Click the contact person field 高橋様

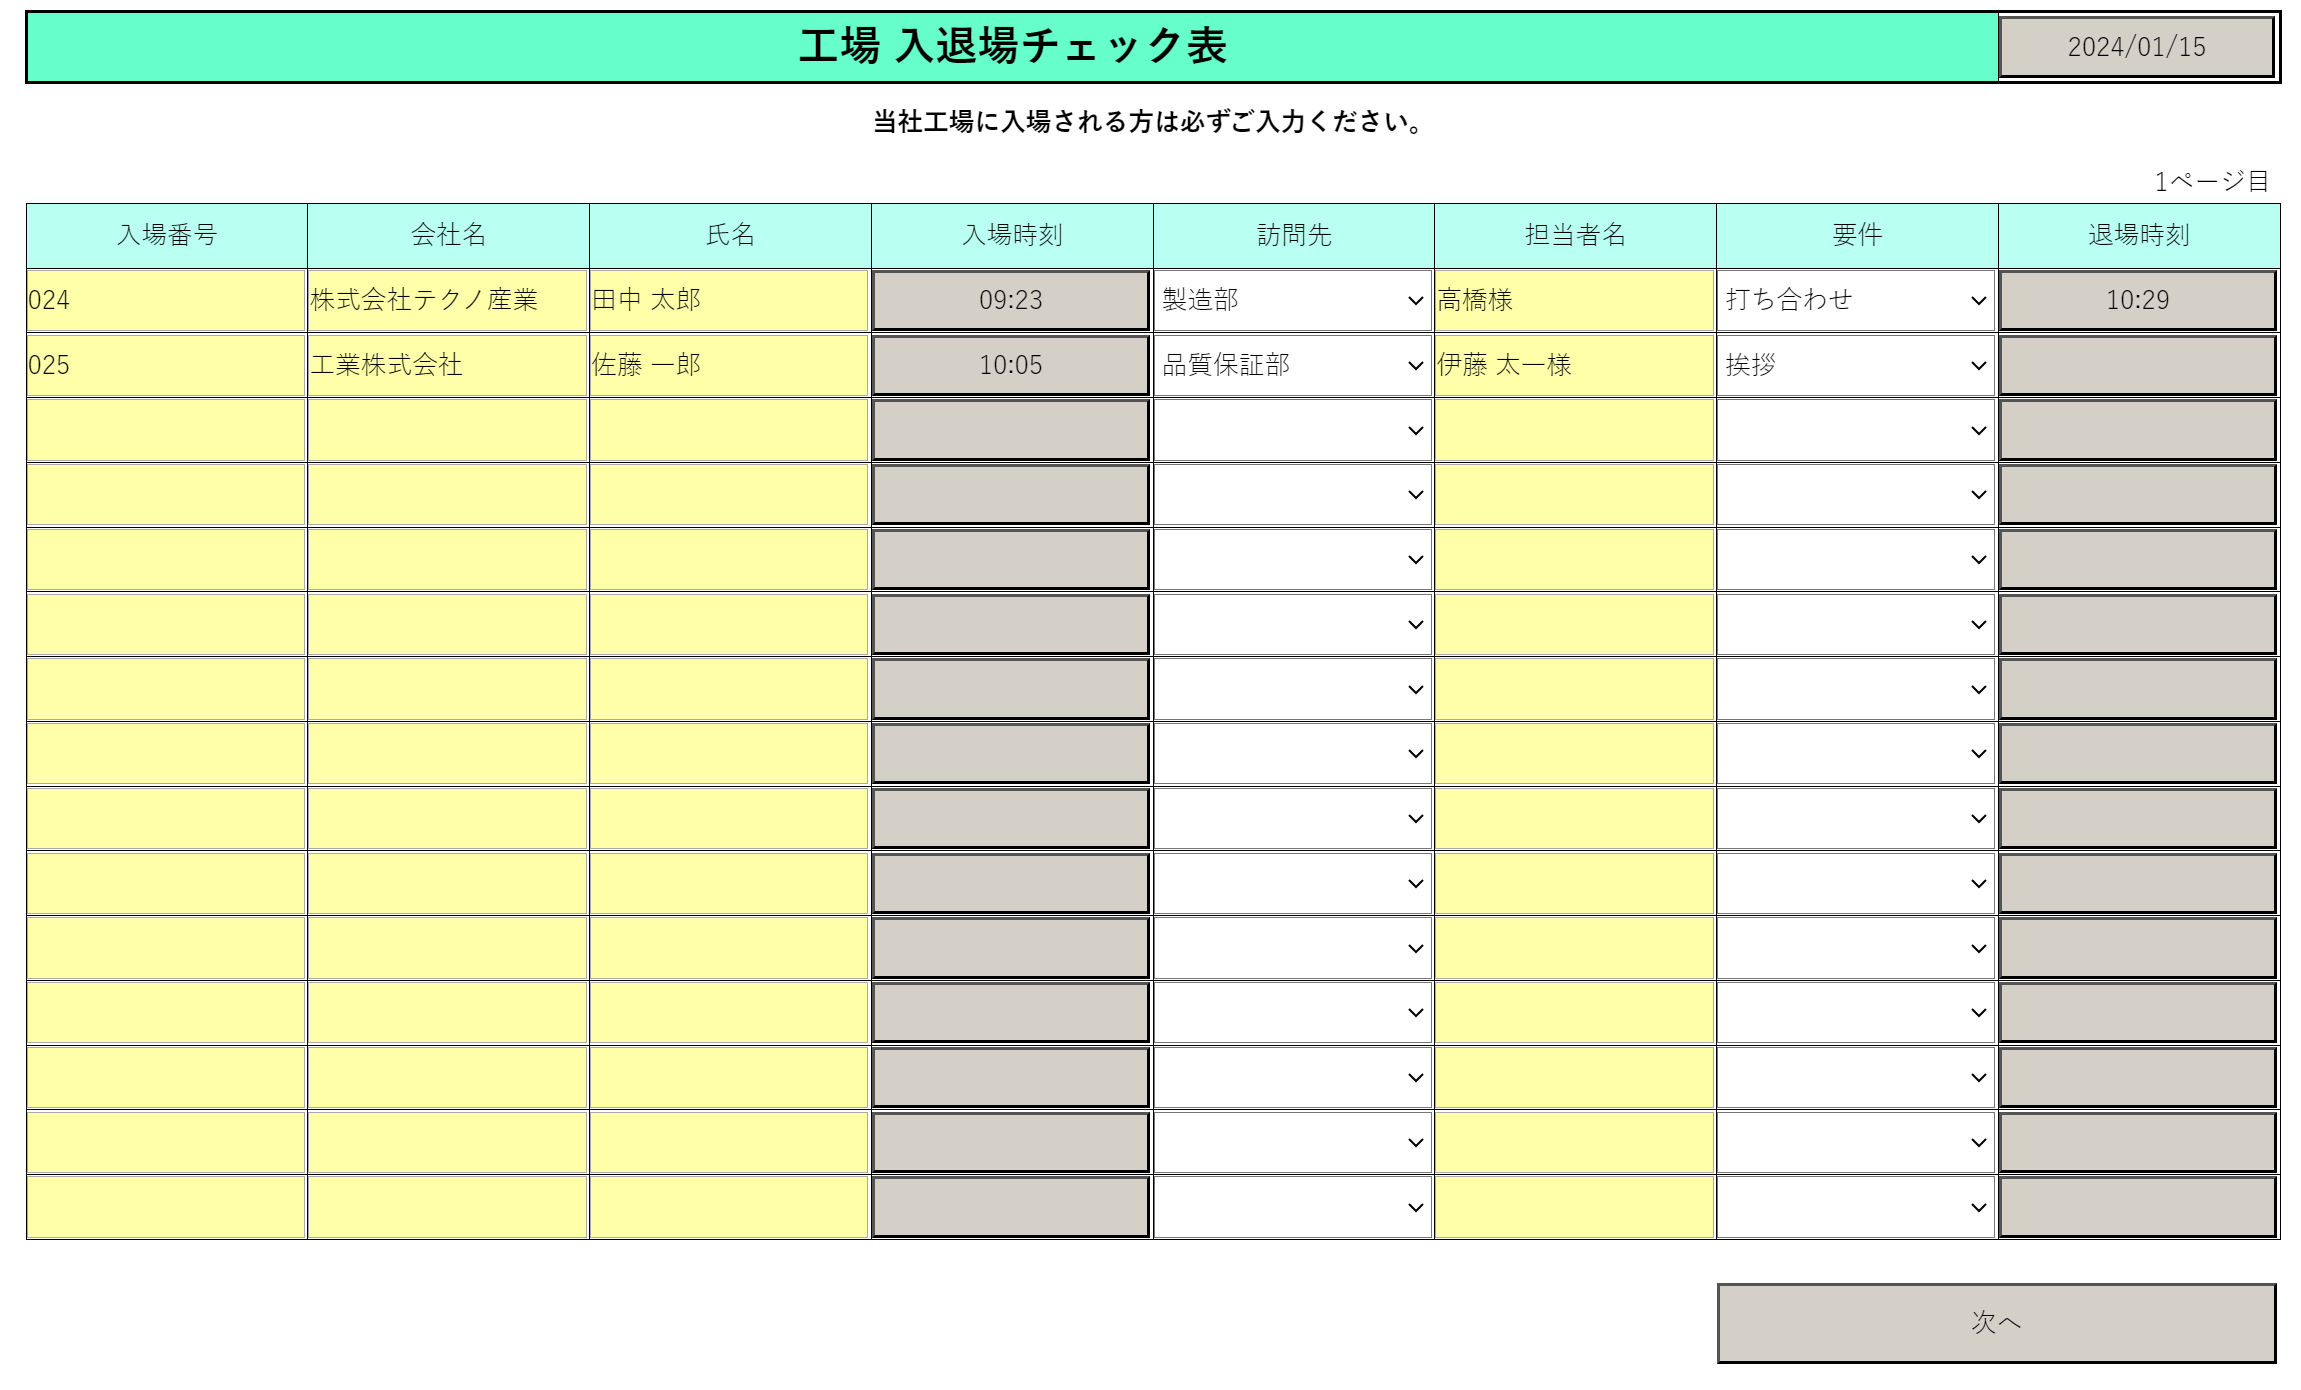click(x=1575, y=300)
